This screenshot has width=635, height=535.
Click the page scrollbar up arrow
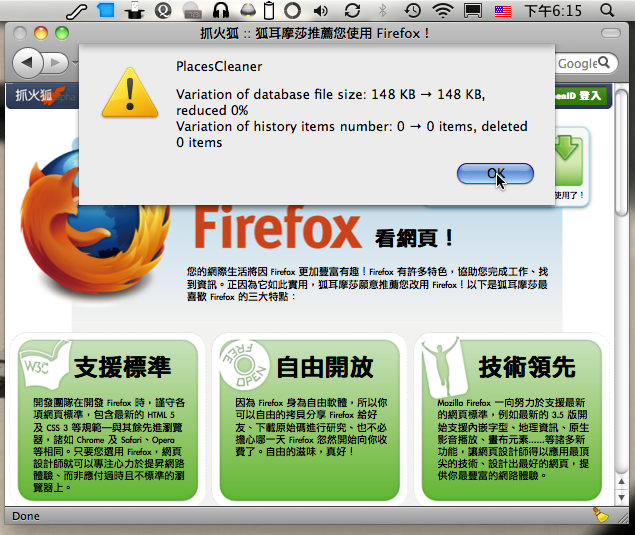(621, 482)
